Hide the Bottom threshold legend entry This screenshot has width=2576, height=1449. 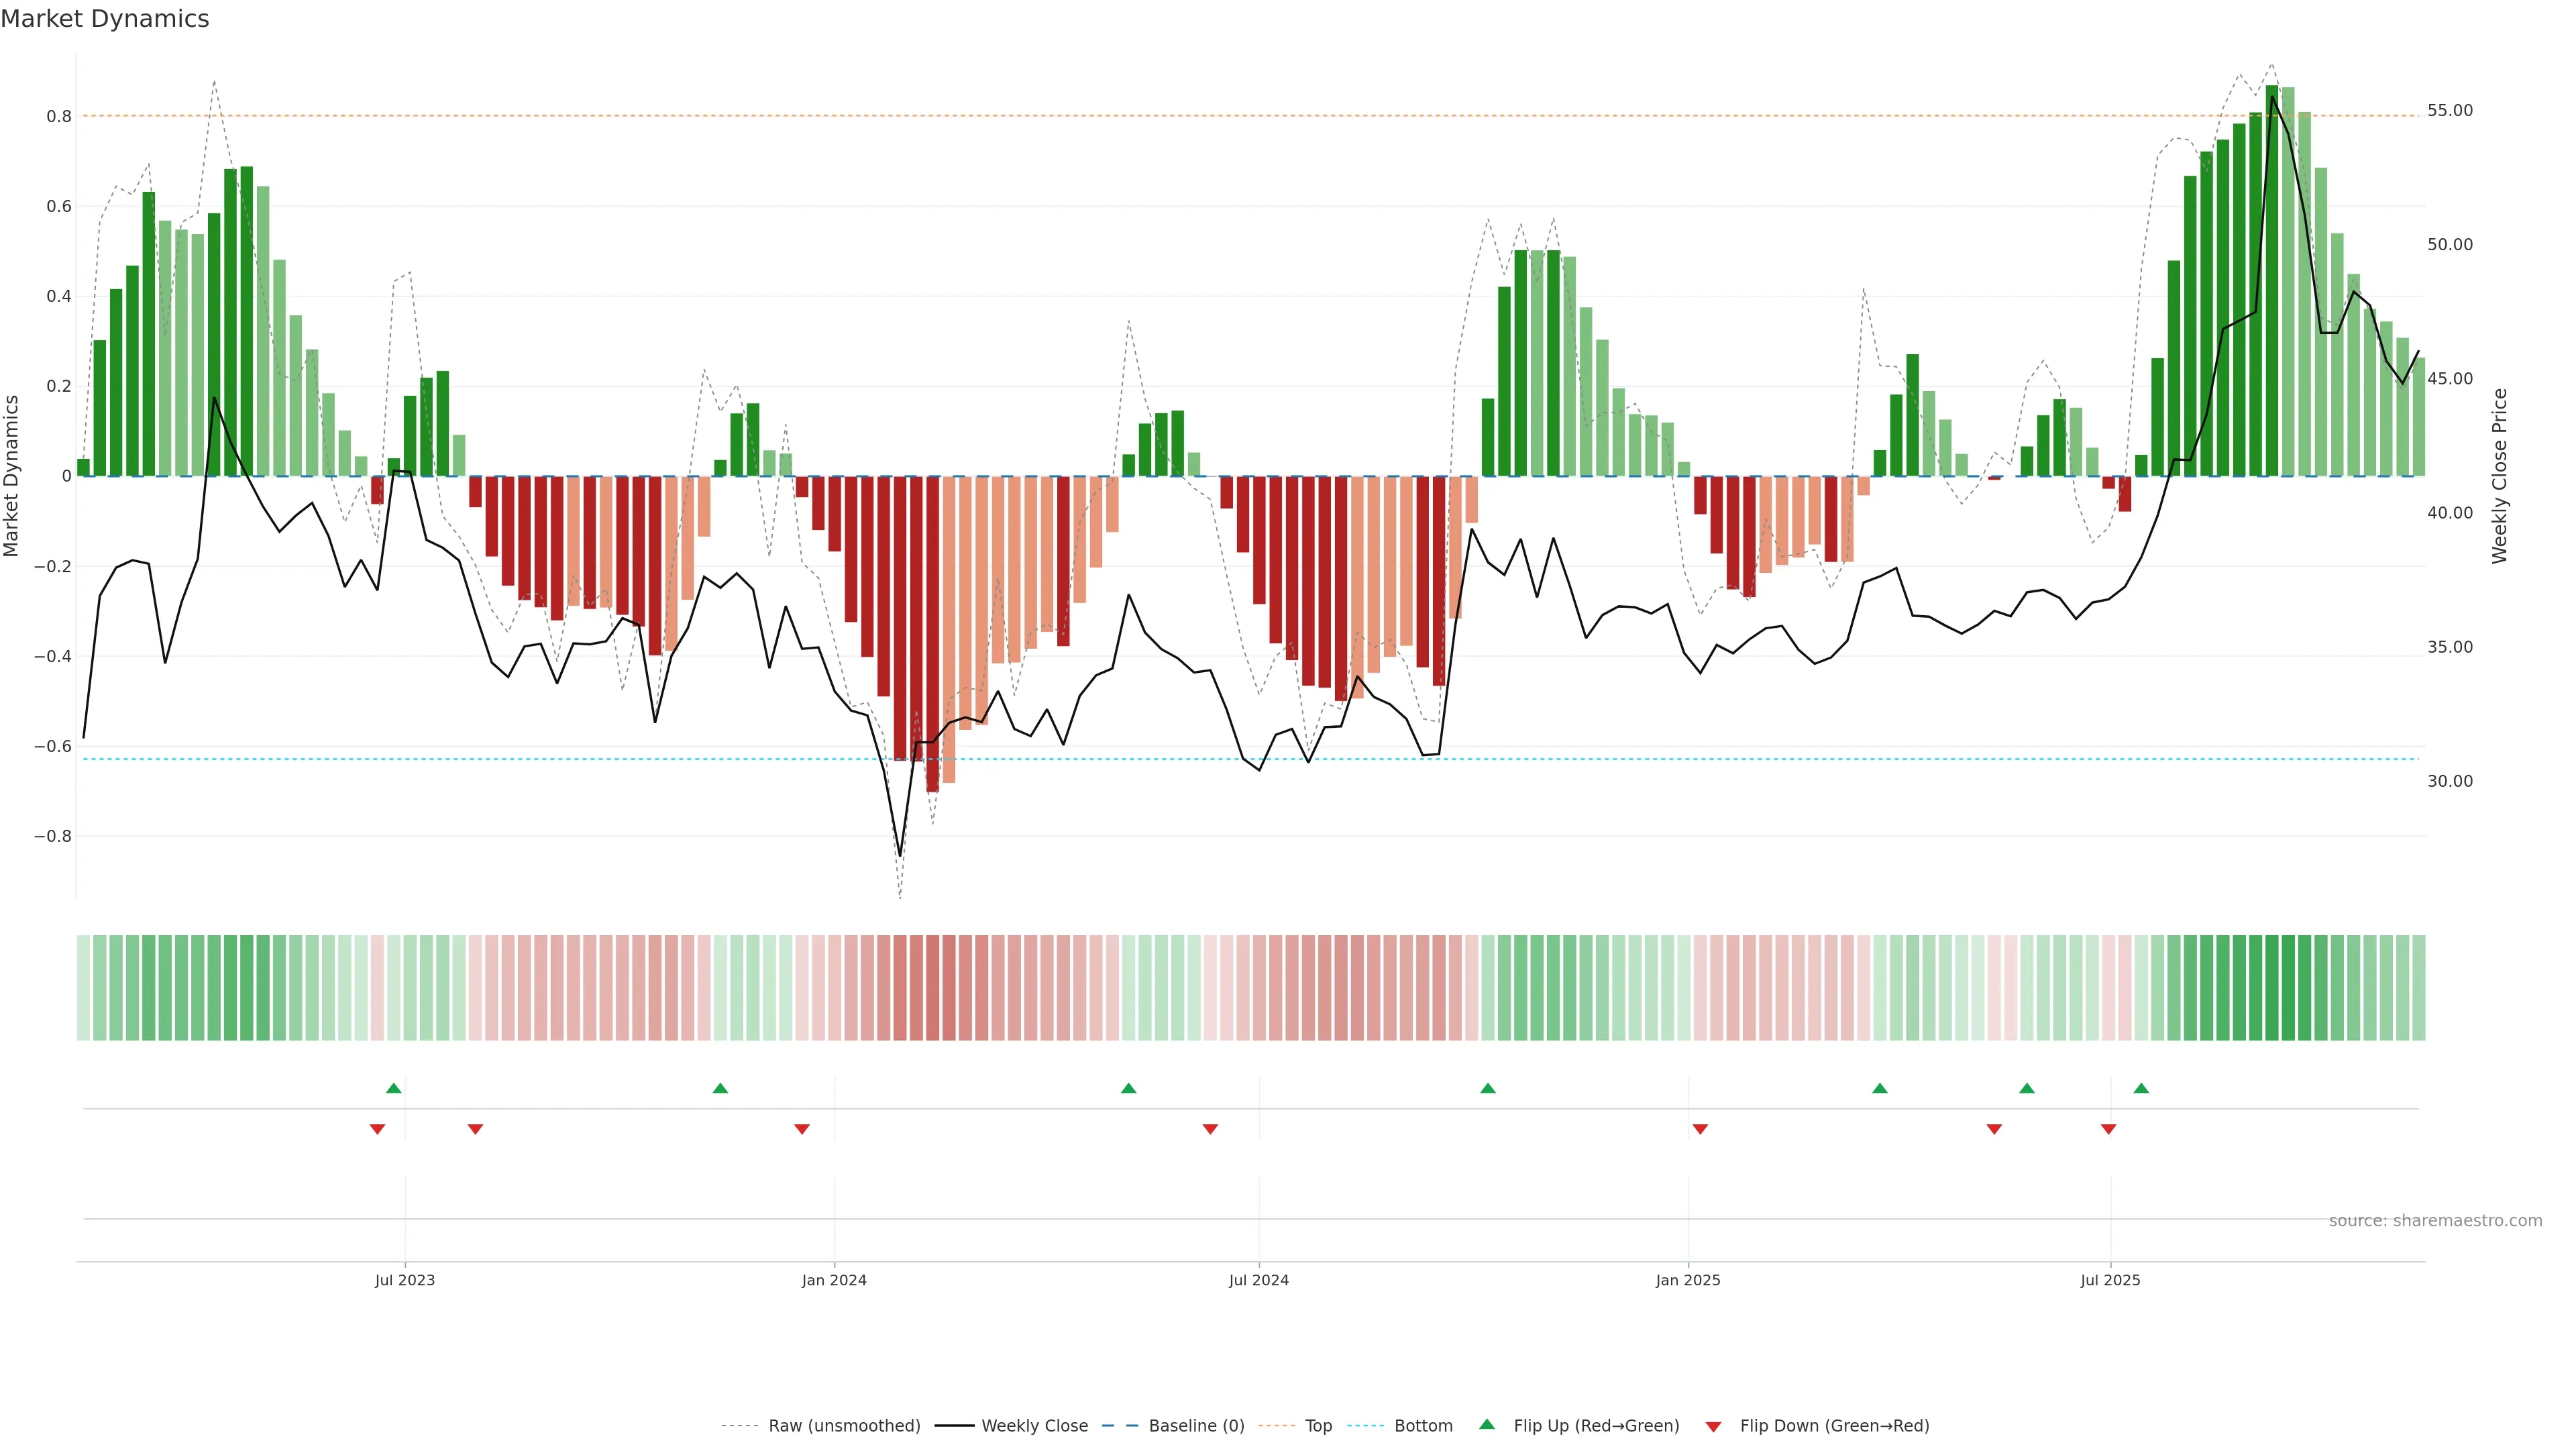pyautogui.click(x=1423, y=1426)
